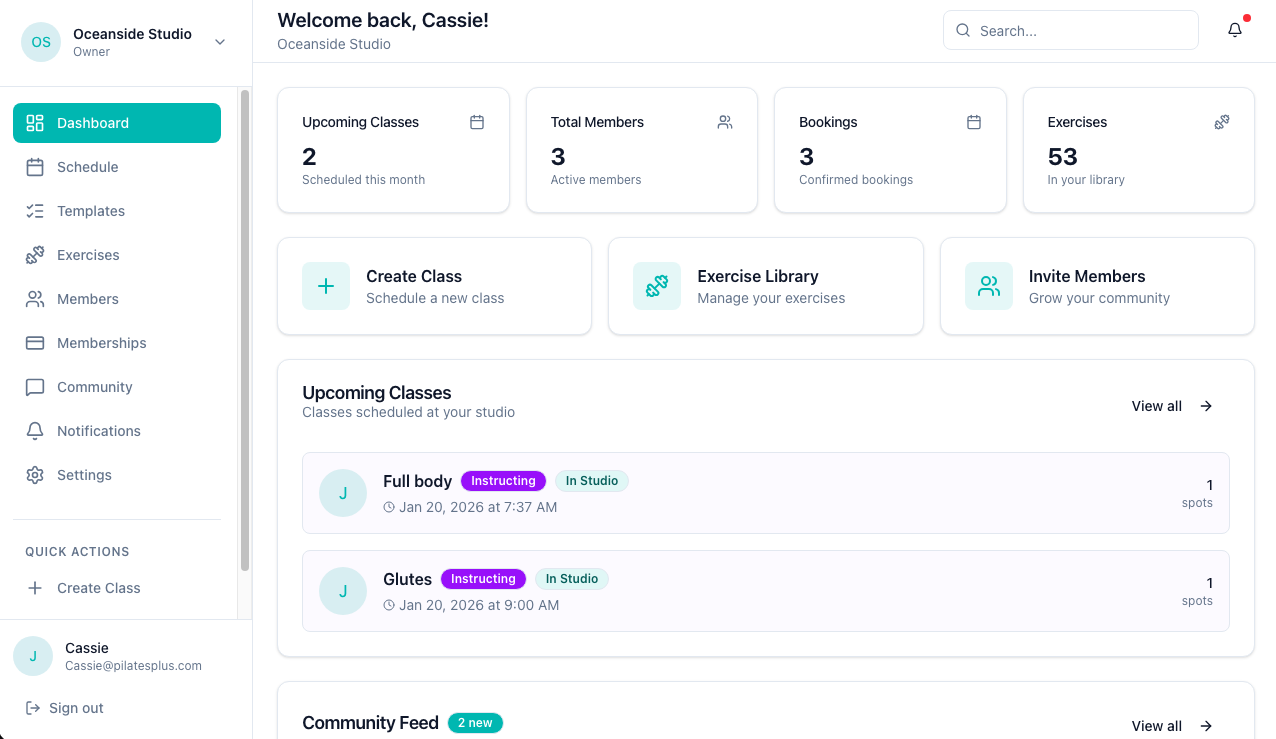Go to Memberships in the sidebar
Image resolution: width=1276 pixels, height=739 pixels.
[101, 343]
